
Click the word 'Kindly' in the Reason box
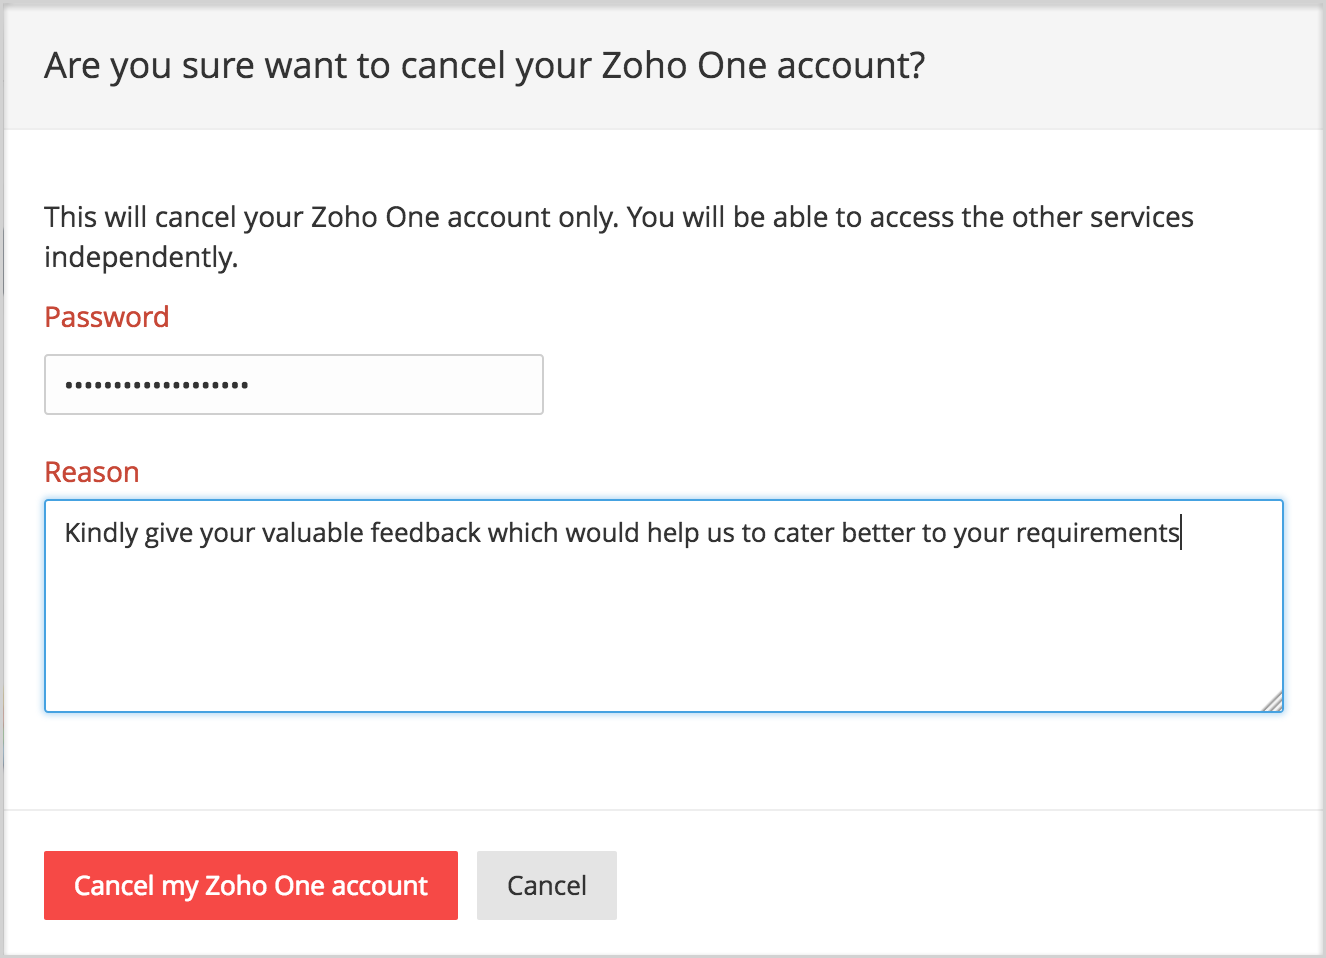click(x=101, y=533)
